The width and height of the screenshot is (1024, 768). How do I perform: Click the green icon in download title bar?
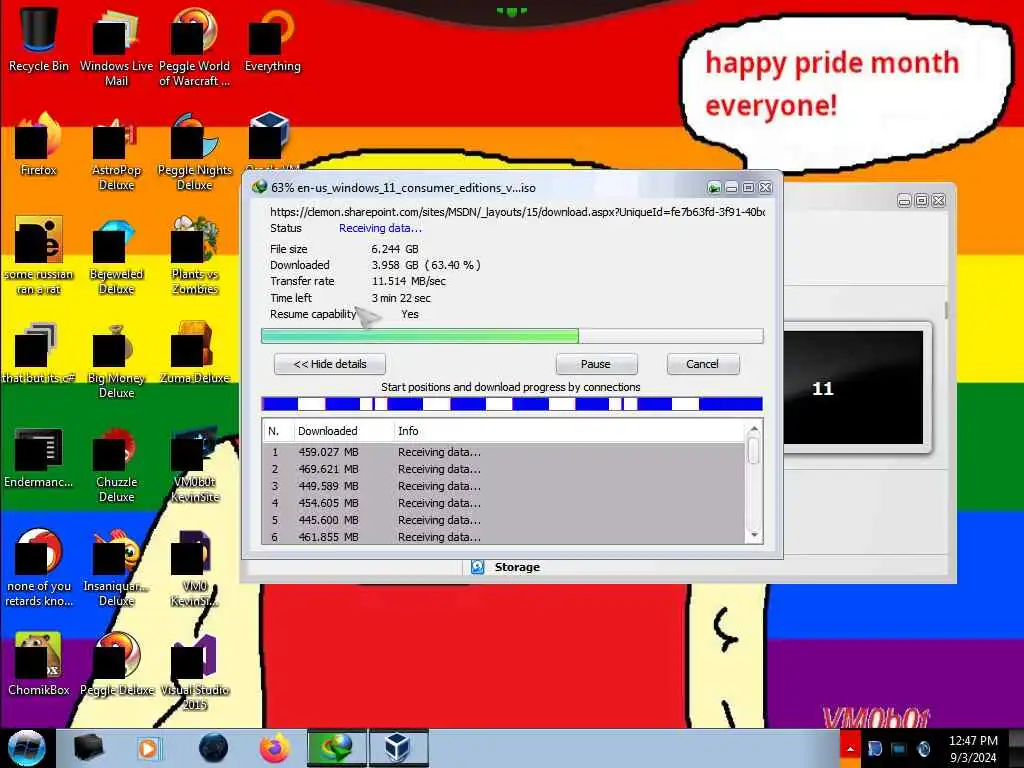click(x=714, y=188)
